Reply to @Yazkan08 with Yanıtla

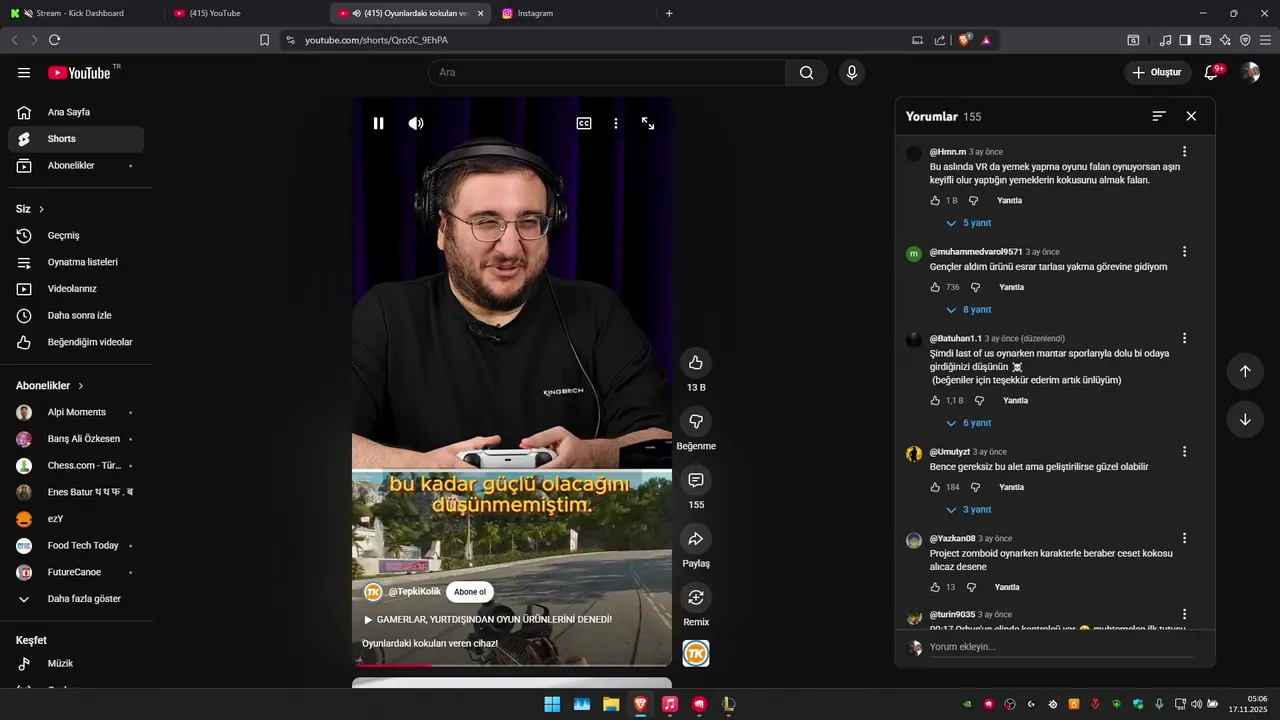click(1007, 587)
